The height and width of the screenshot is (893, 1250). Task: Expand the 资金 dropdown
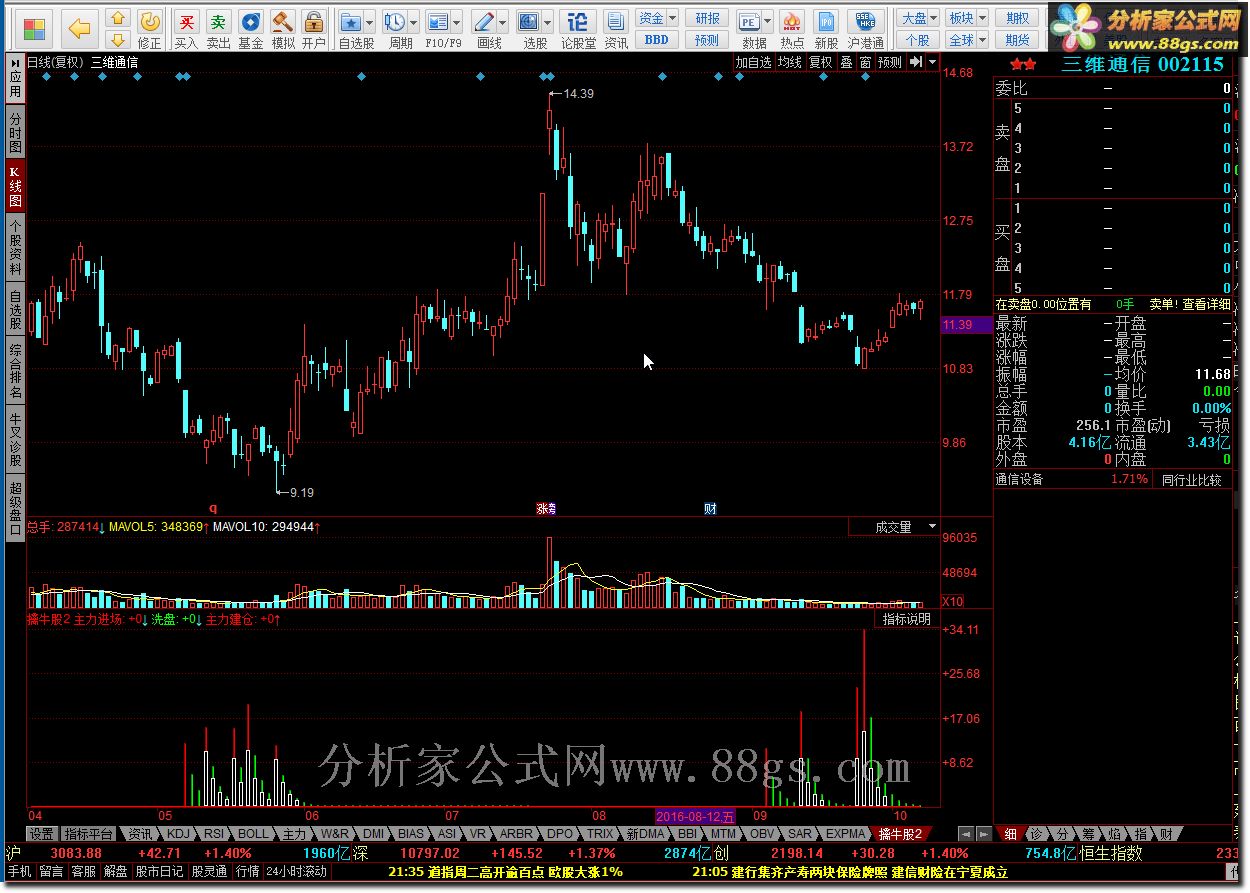pyautogui.click(x=672, y=18)
